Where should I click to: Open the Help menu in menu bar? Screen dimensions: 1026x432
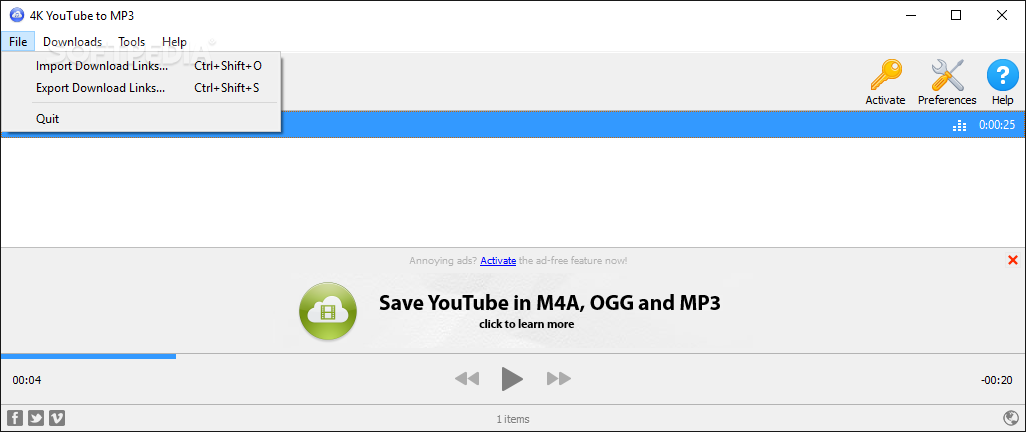[x=174, y=42]
